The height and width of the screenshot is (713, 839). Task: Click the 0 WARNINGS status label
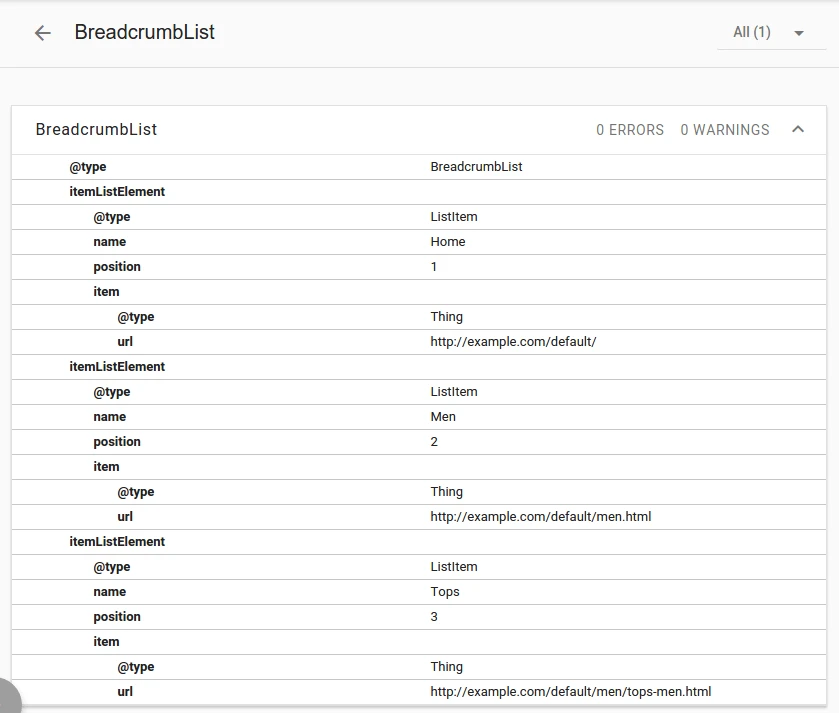[724, 130]
